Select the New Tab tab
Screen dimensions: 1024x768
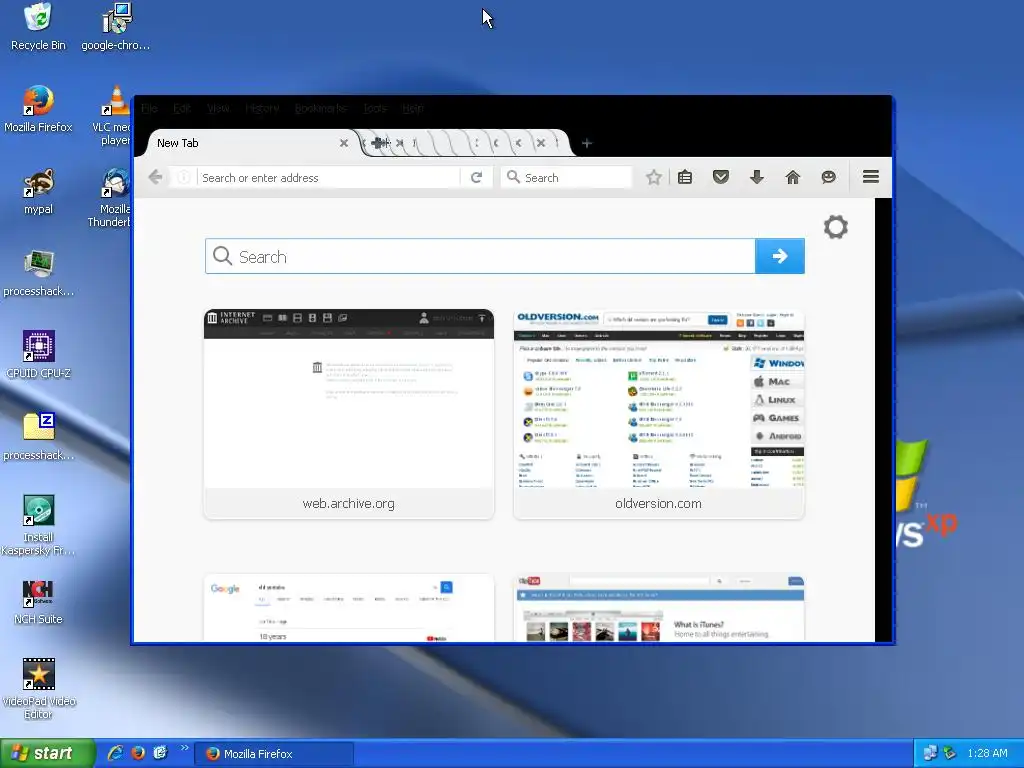click(251, 143)
